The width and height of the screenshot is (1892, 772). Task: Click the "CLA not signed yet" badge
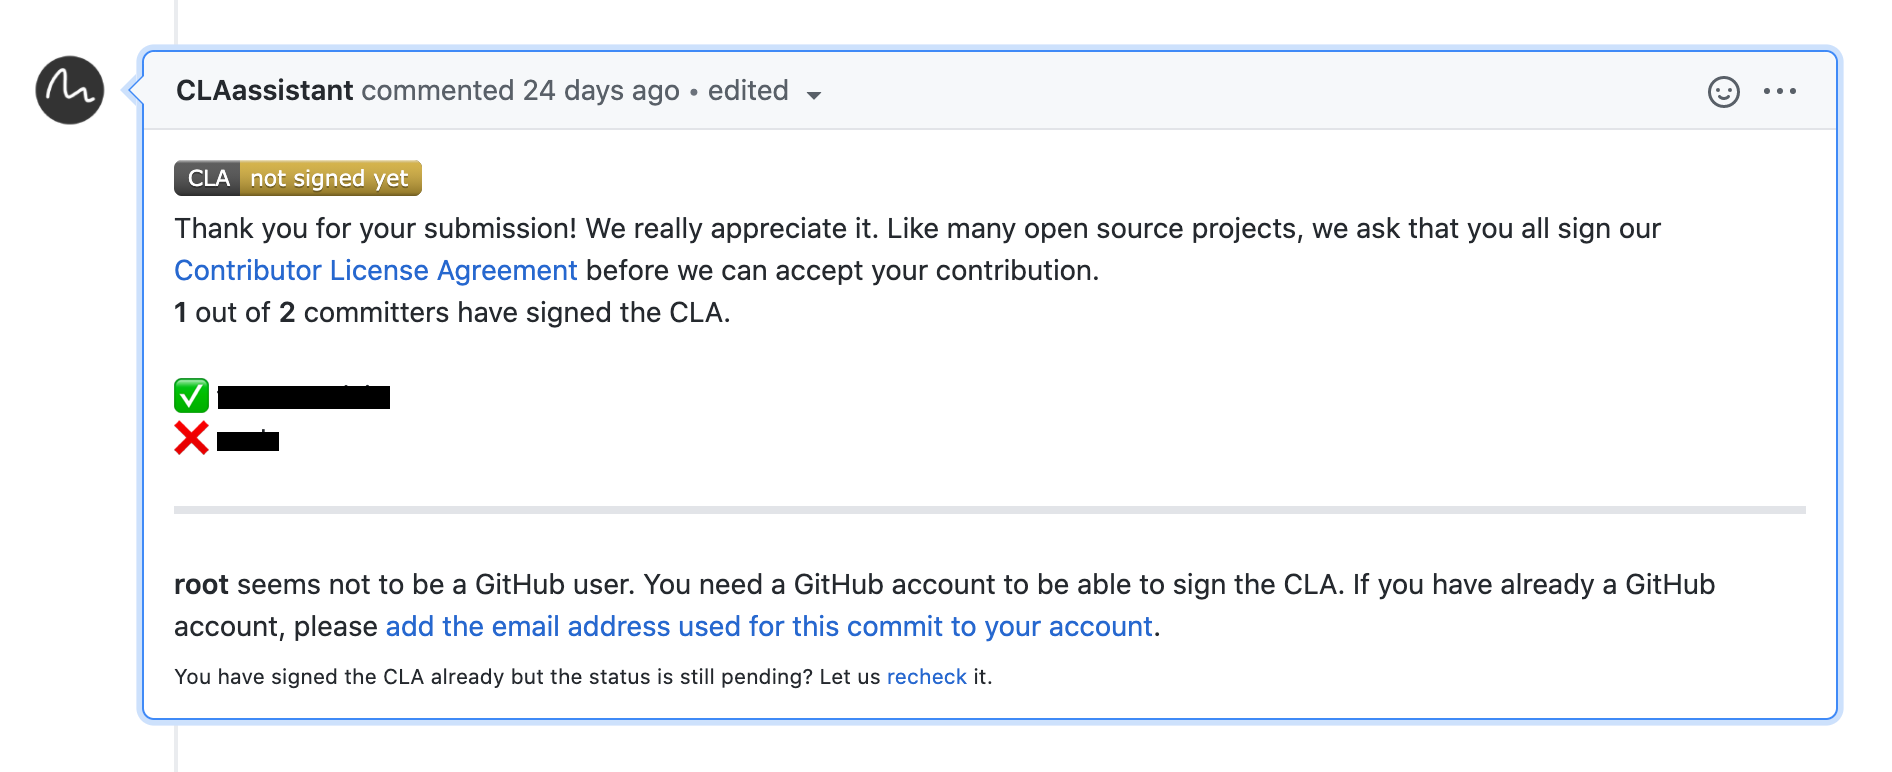[x=297, y=178]
